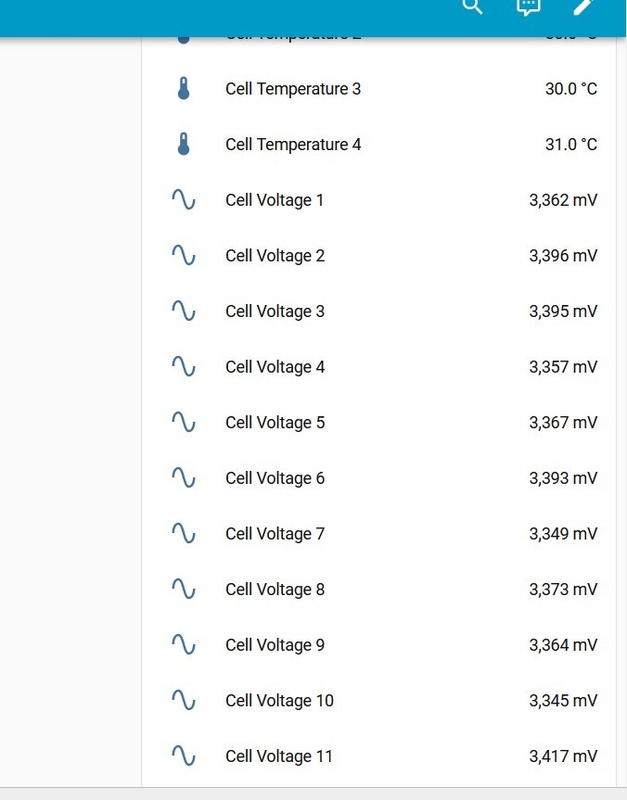This screenshot has width=627, height=800.
Task: Open the Cell Temperature 4 entity
Action: 293,145
